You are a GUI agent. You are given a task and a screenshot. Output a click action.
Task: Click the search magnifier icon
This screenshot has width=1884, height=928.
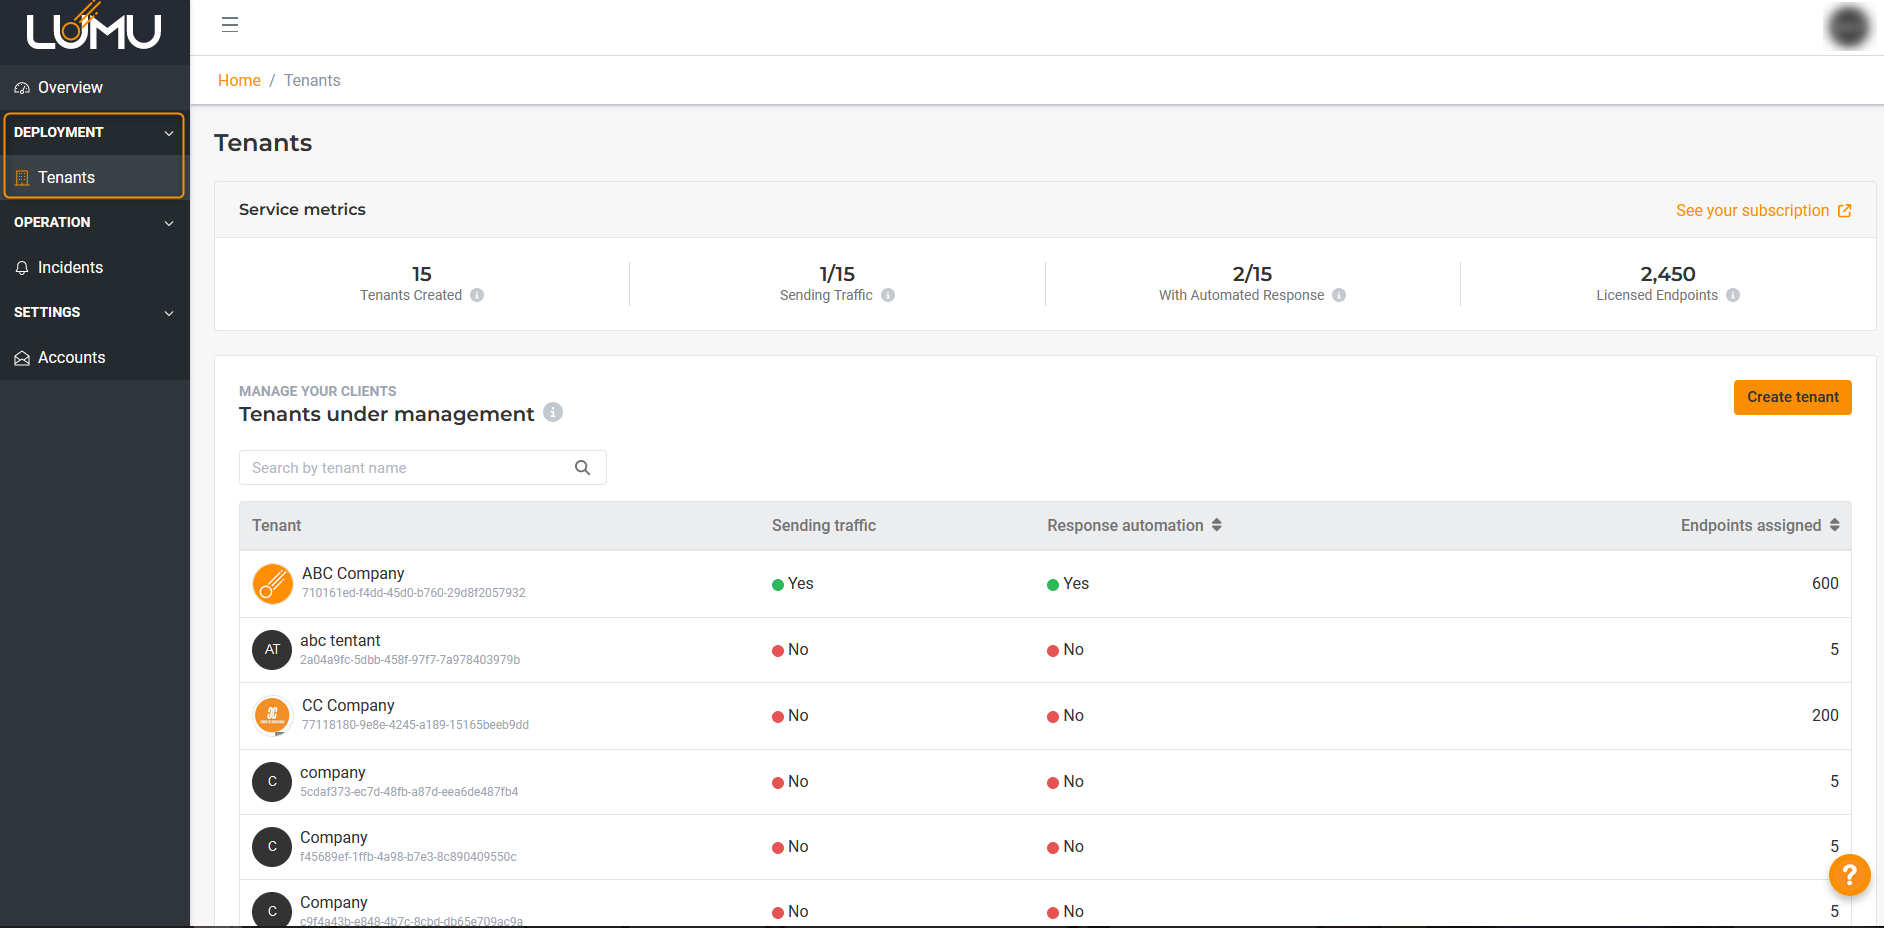583,468
